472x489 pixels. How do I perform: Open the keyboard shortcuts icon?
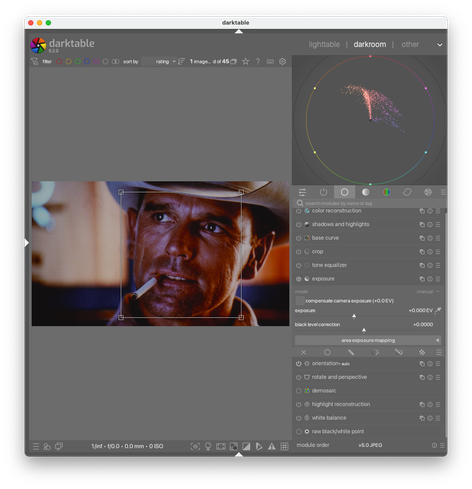(x=270, y=62)
